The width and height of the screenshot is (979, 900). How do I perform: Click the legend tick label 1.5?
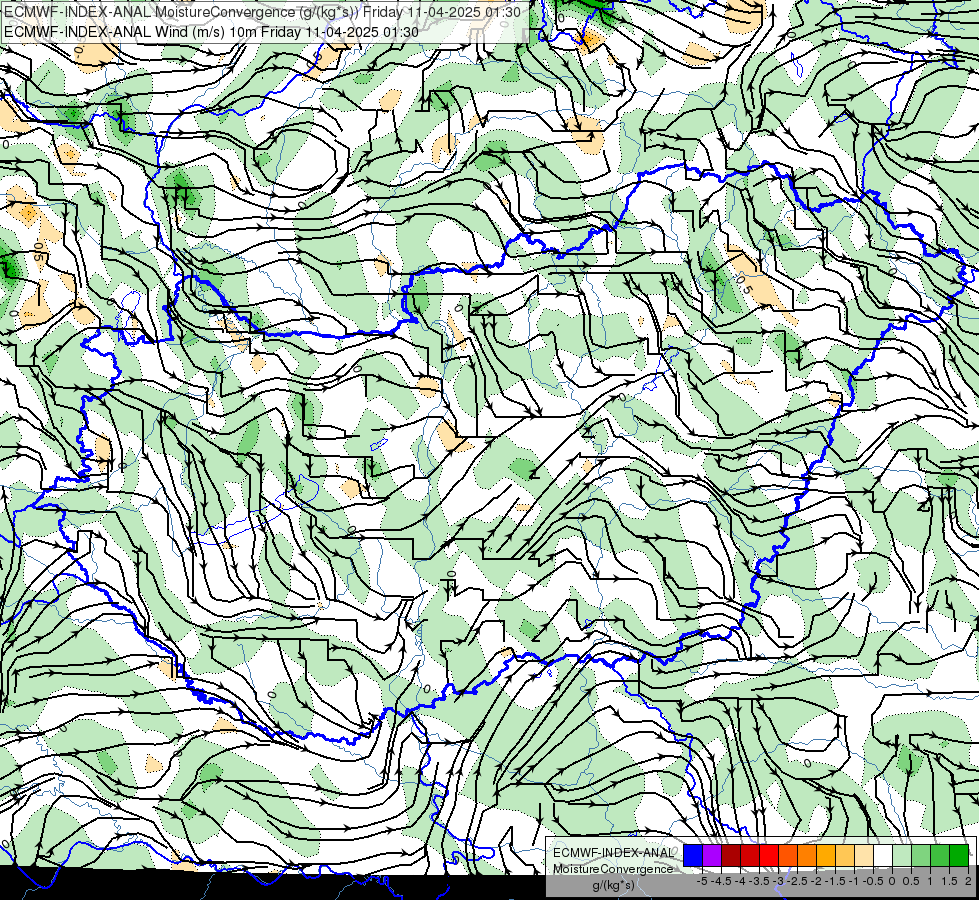pos(950,881)
